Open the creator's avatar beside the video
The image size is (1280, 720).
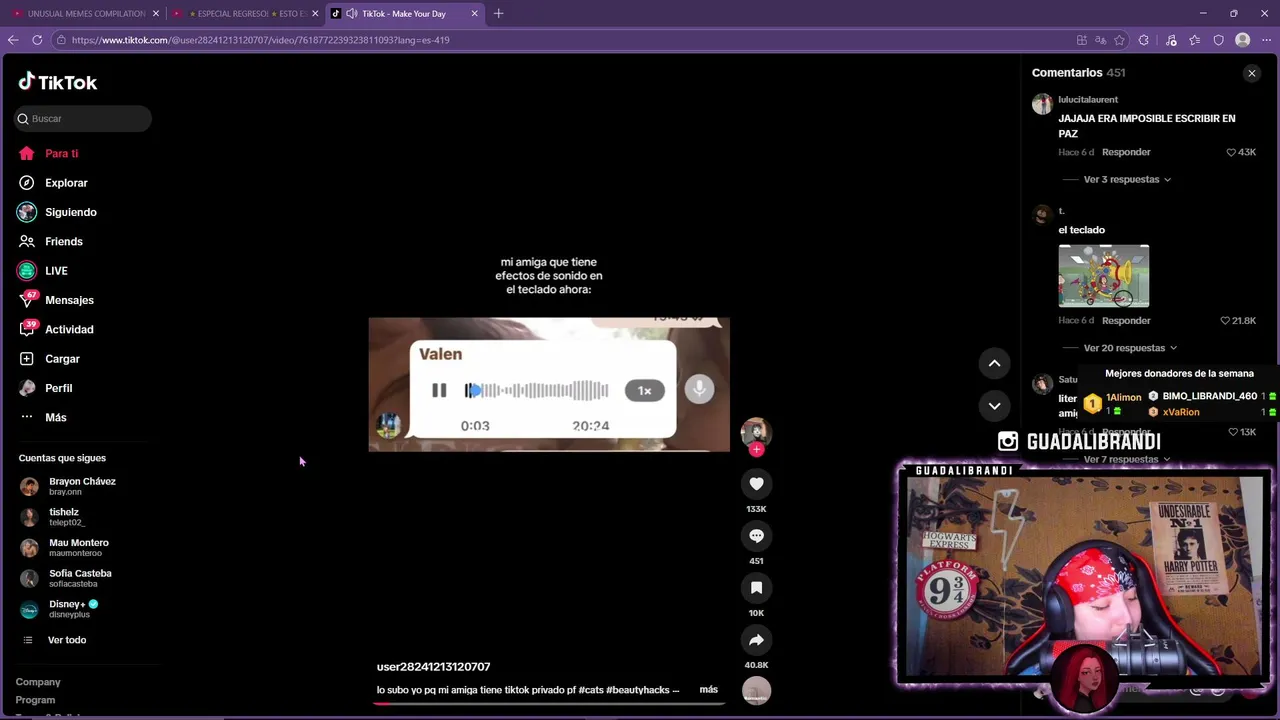(x=756, y=431)
